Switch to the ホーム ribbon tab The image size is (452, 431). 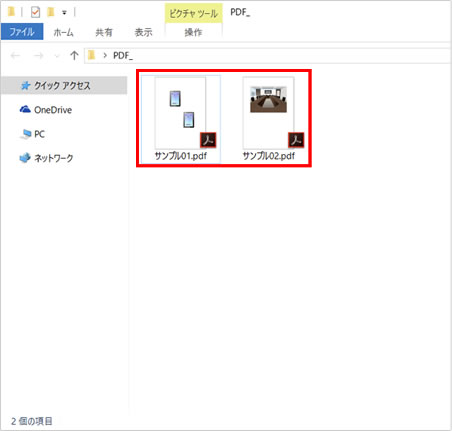pyautogui.click(x=63, y=32)
